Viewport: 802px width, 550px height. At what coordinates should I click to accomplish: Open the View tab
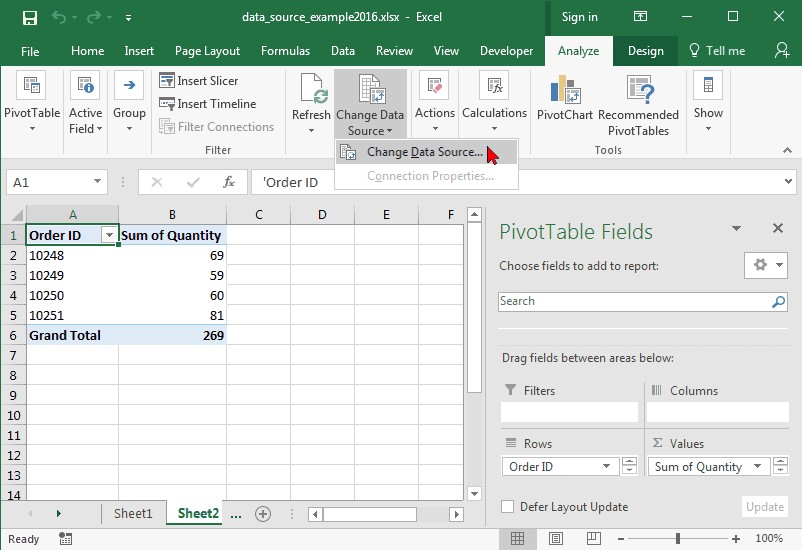coord(446,51)
